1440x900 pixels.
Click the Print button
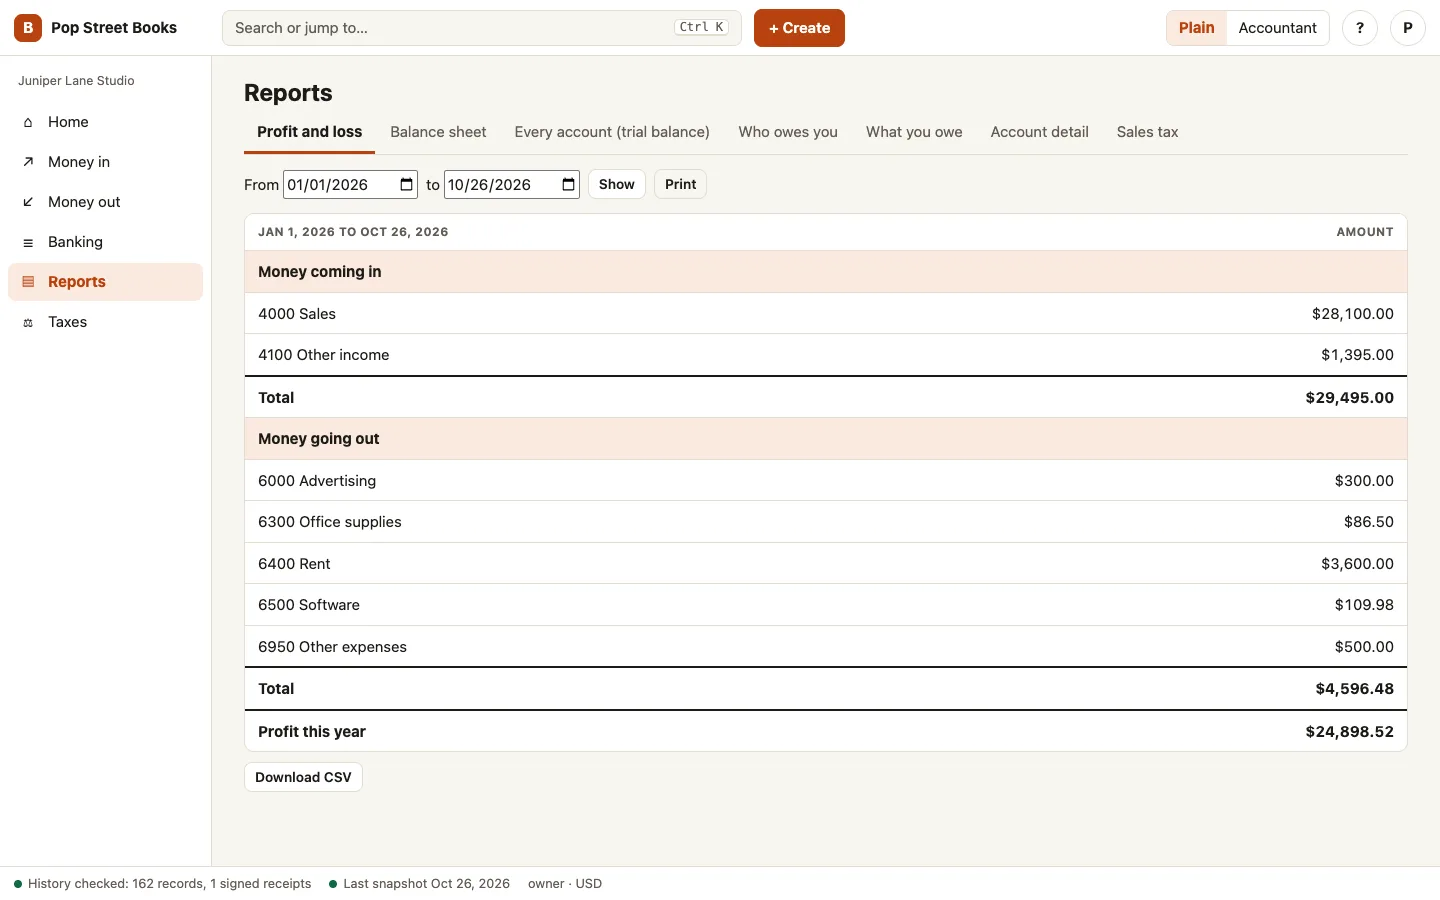click(680, 184)
